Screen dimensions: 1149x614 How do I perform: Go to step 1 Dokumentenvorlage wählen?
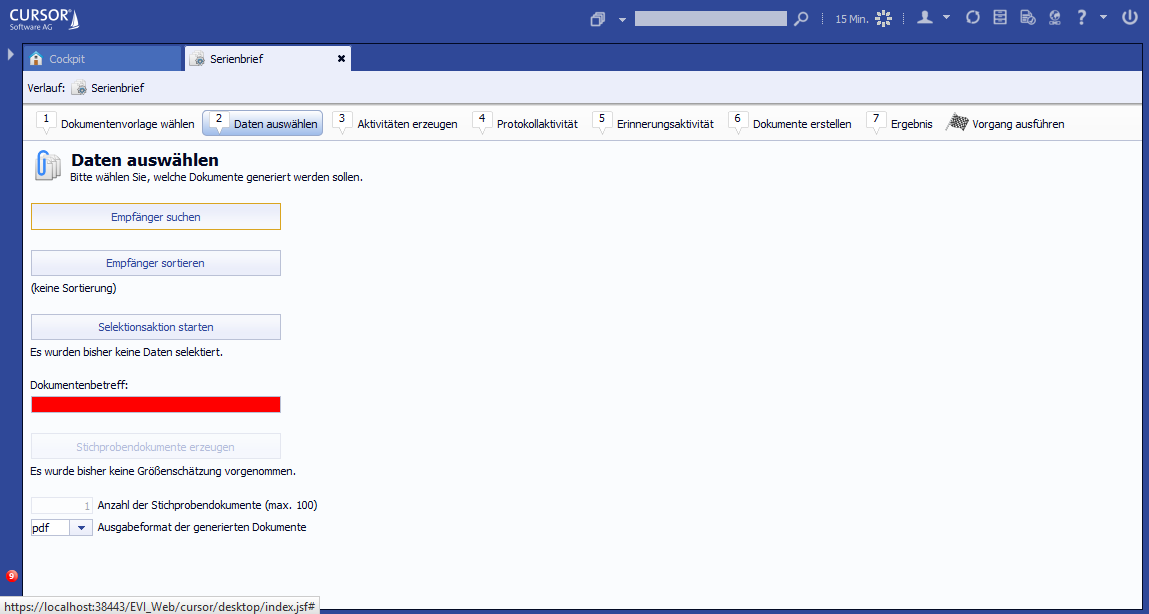click(116, 124)
